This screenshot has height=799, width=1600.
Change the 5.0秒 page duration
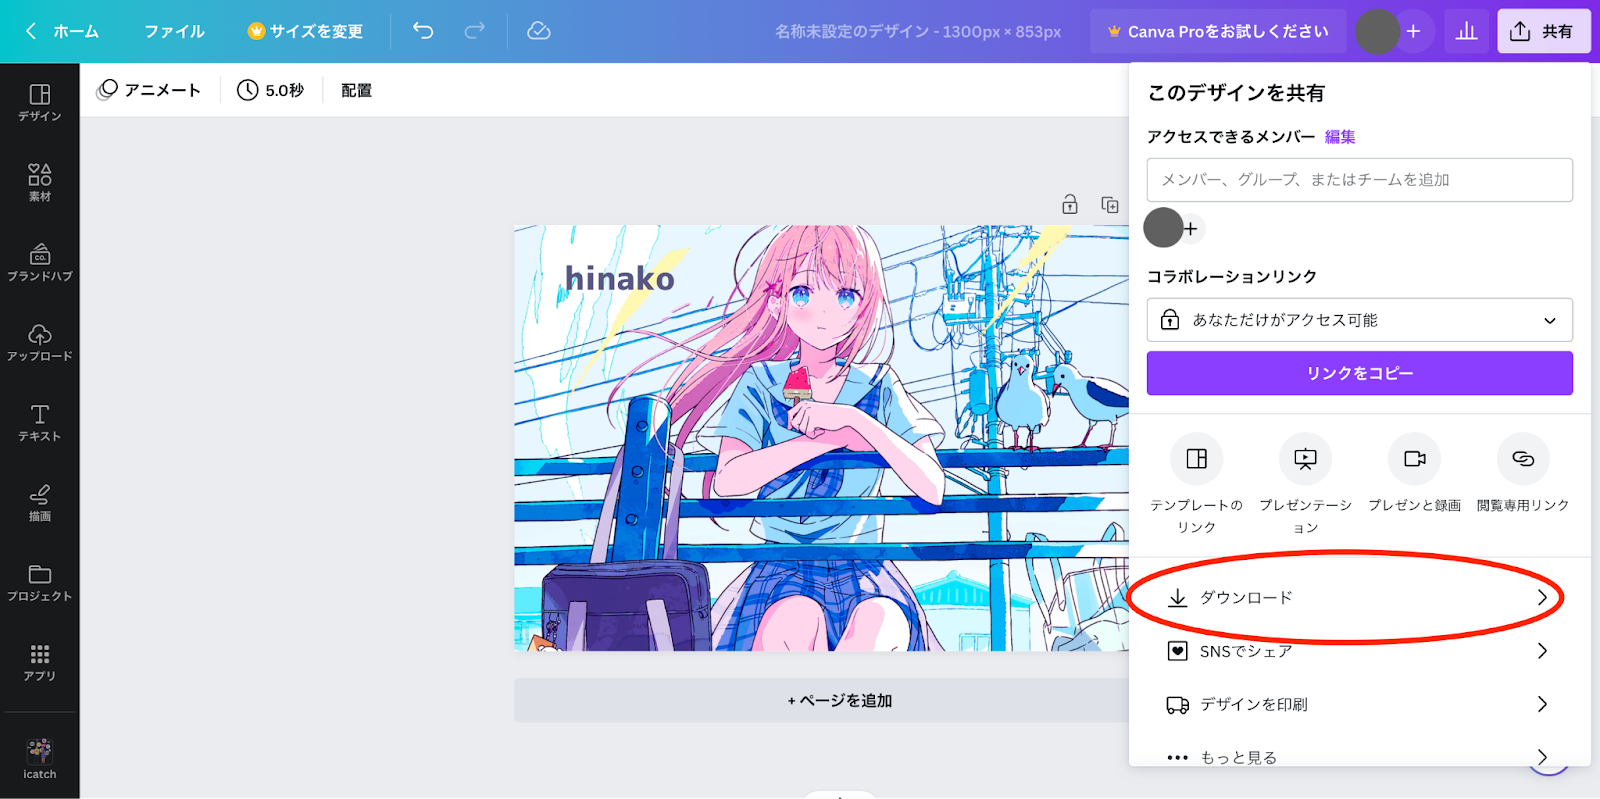click(x=271, y=90)
